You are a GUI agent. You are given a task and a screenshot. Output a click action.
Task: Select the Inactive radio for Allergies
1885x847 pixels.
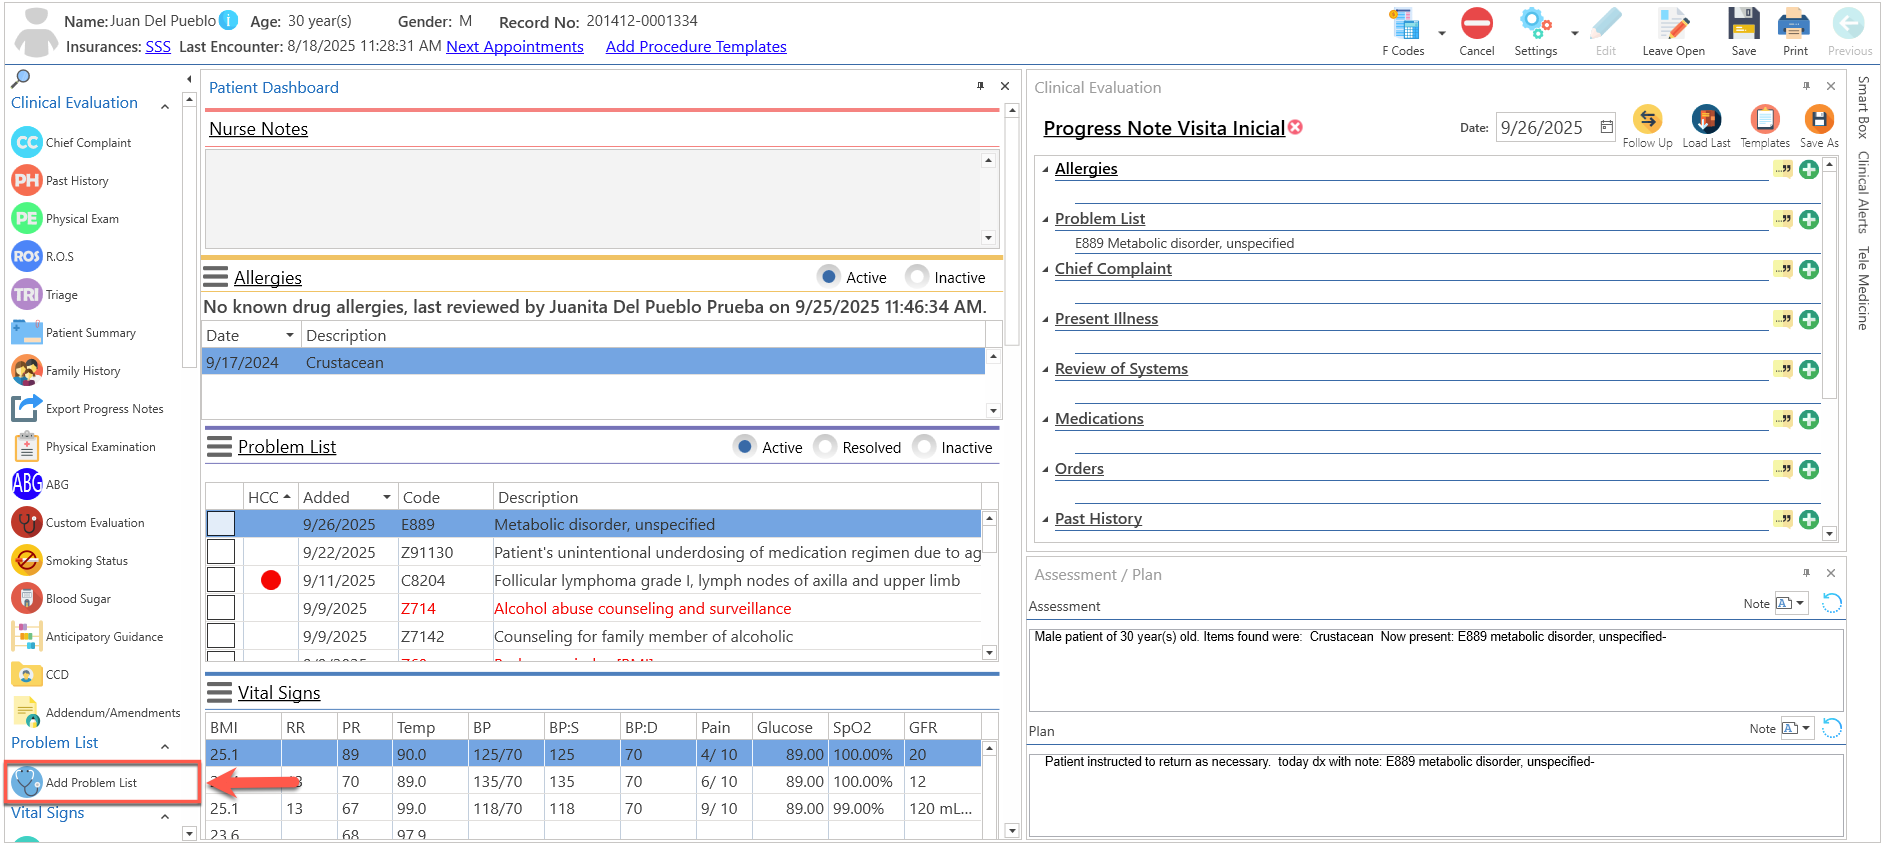pos(916,276)
